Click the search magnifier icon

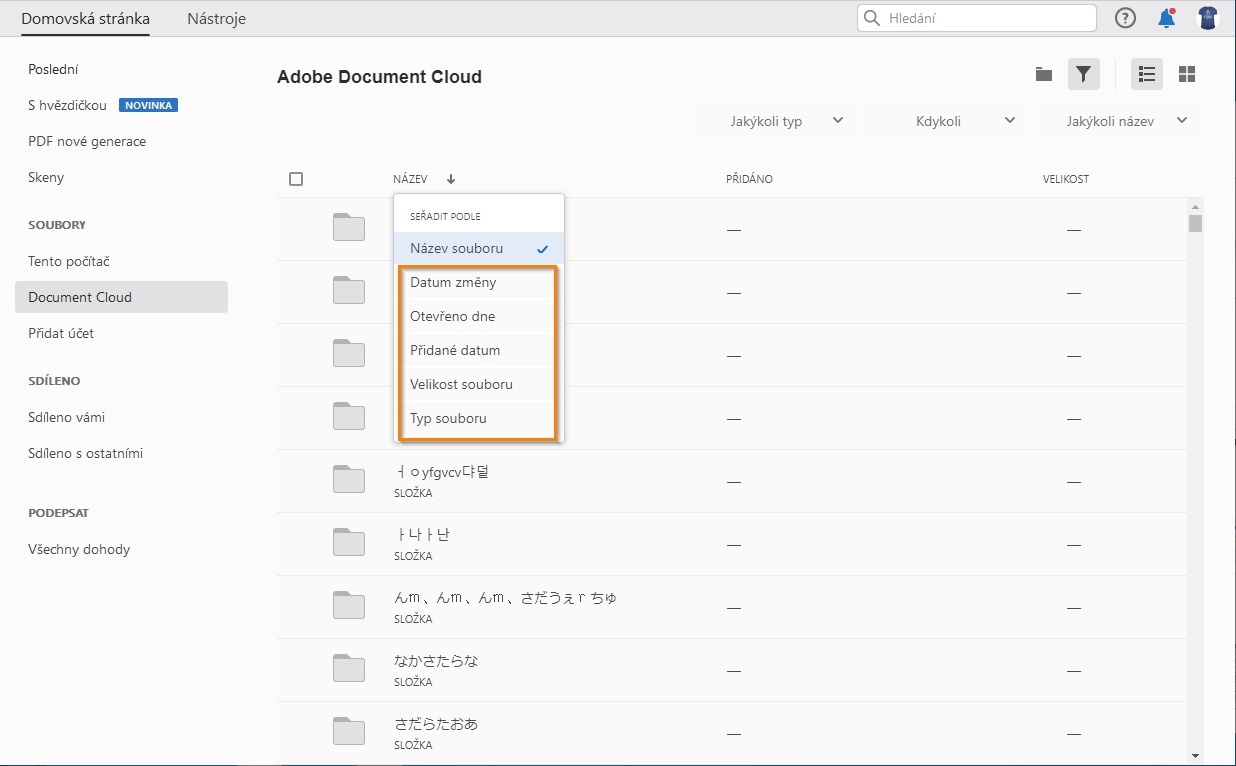(871, 17)
